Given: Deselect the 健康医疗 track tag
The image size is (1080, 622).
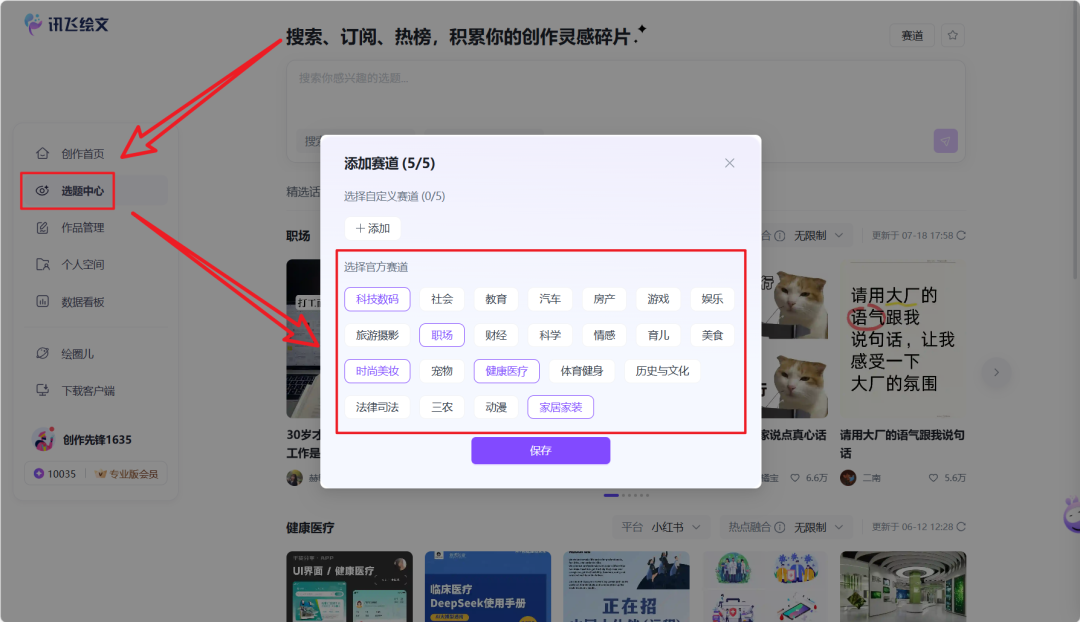Looking at the screenshot, I should point(507,371).
